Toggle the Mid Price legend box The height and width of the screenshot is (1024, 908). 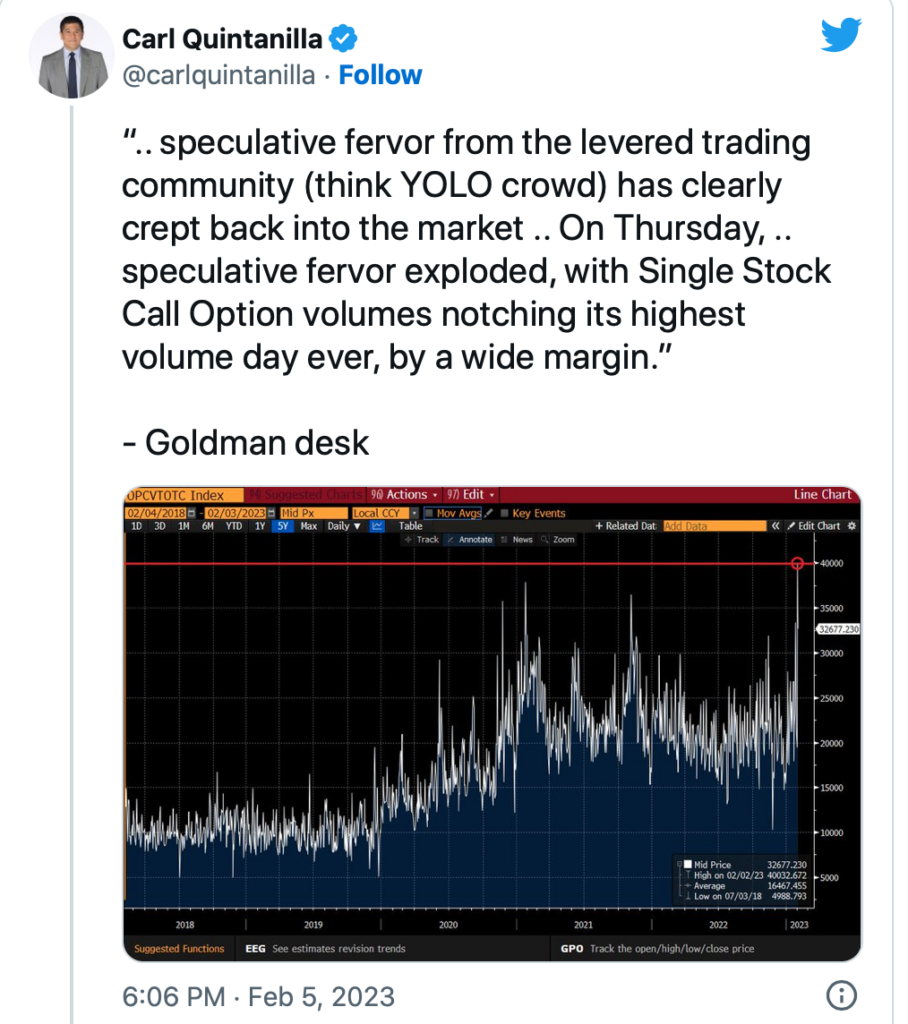pos(687,864)
